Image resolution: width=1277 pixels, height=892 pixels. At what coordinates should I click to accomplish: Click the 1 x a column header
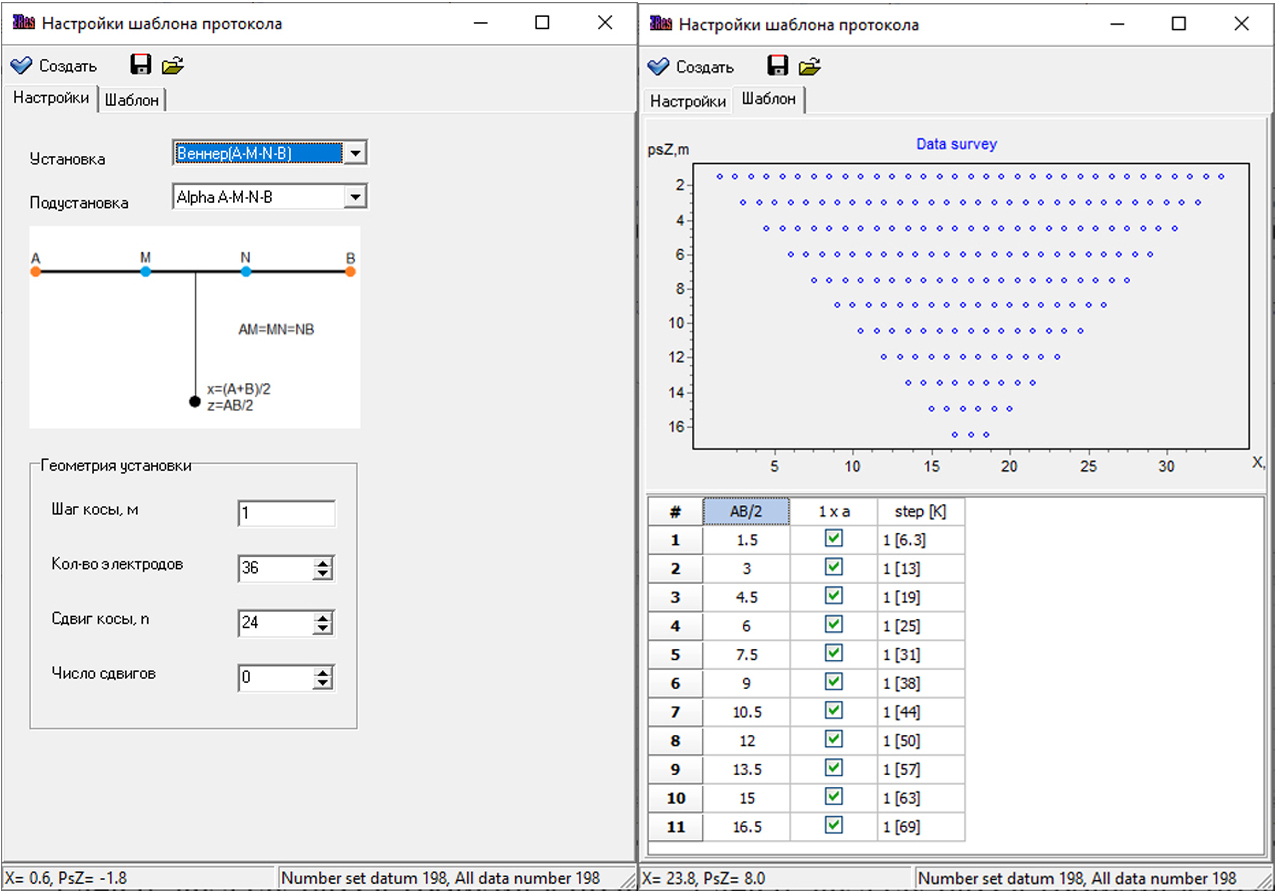point(834,511)
